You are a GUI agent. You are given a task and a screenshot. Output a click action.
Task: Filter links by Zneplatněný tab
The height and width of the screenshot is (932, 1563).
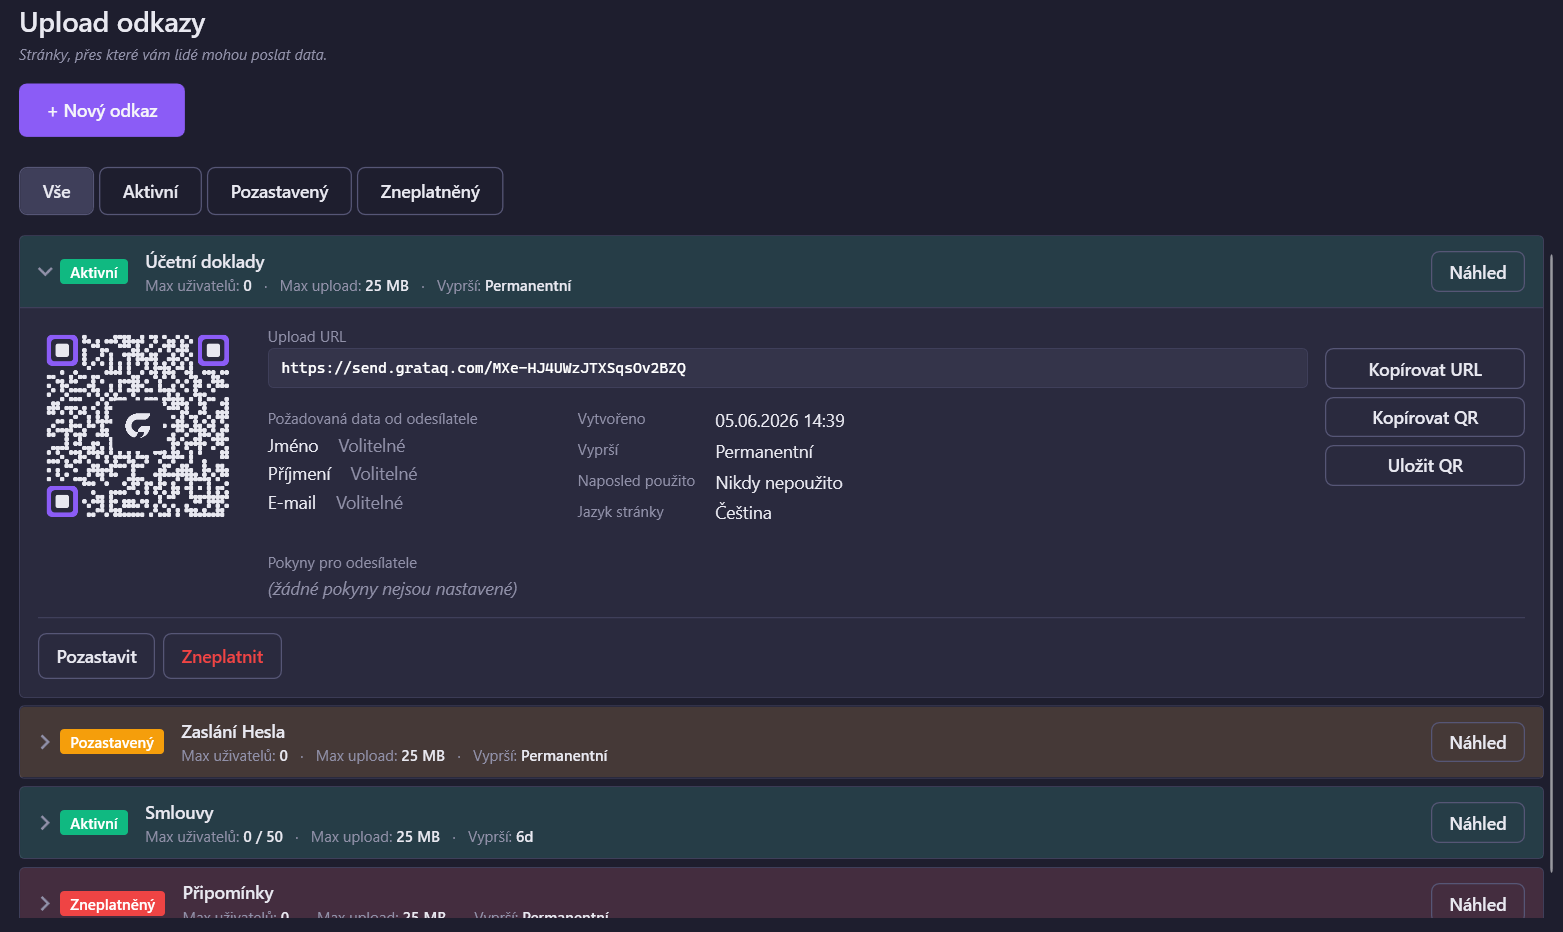[430, 191]
